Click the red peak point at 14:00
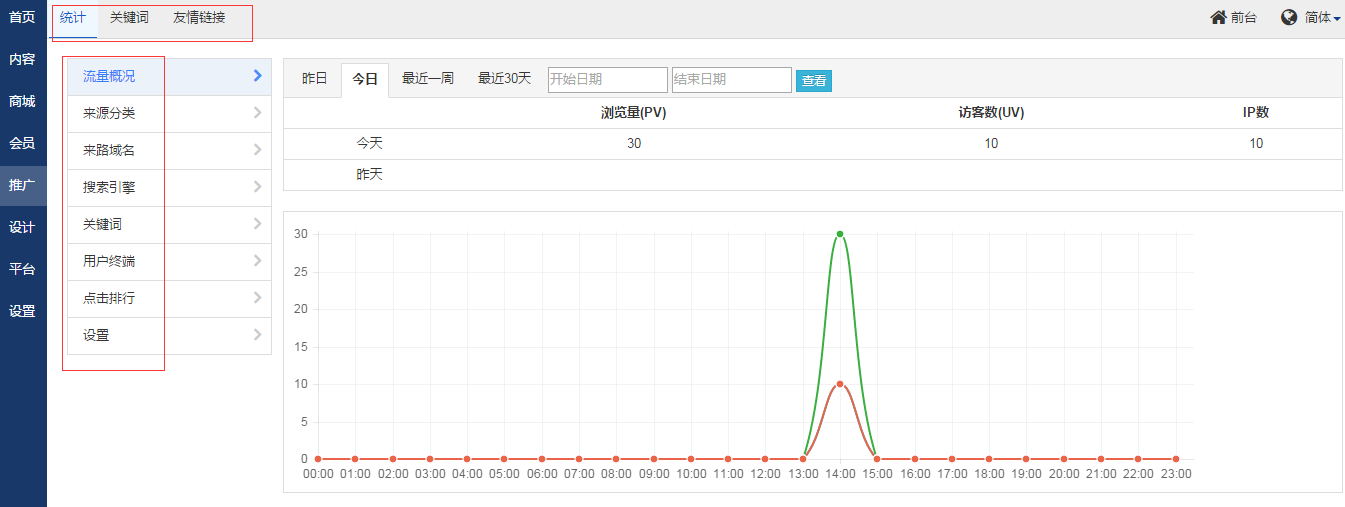 coord(840,384)
